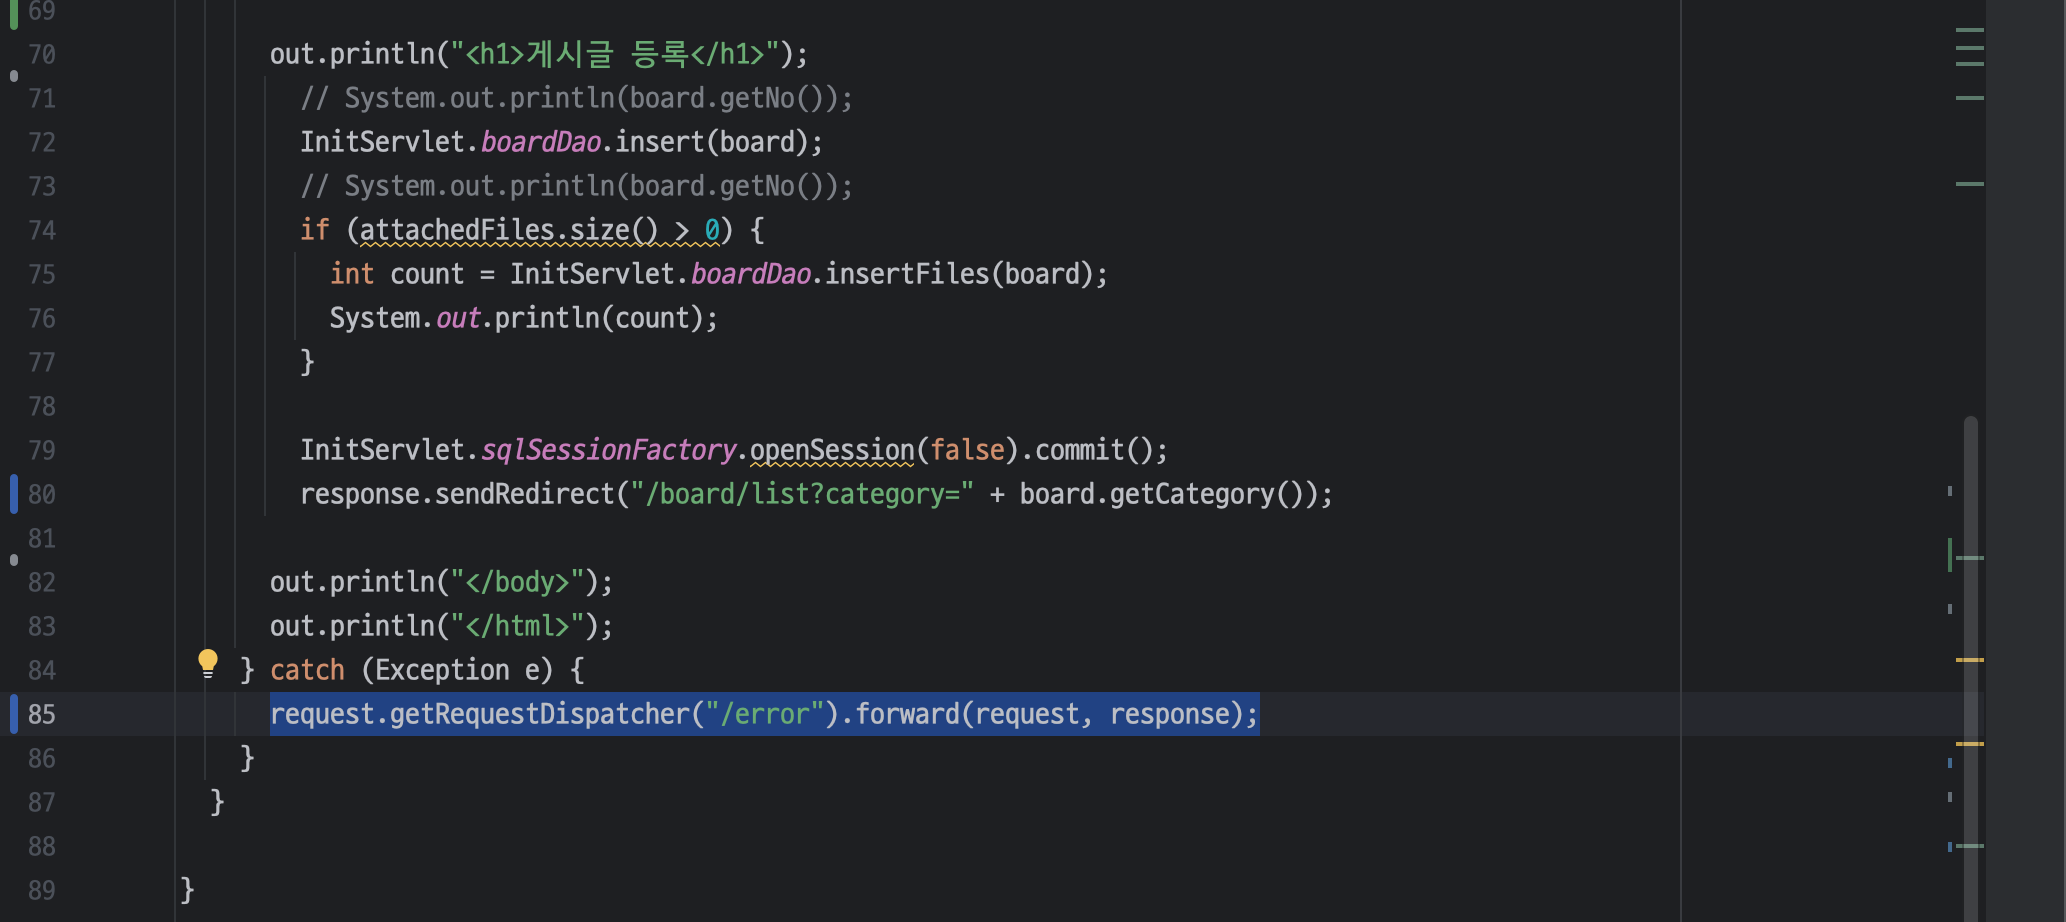Click sqlSessionFactory on line 79
2066x922 pixels.
tap(608, 450)
